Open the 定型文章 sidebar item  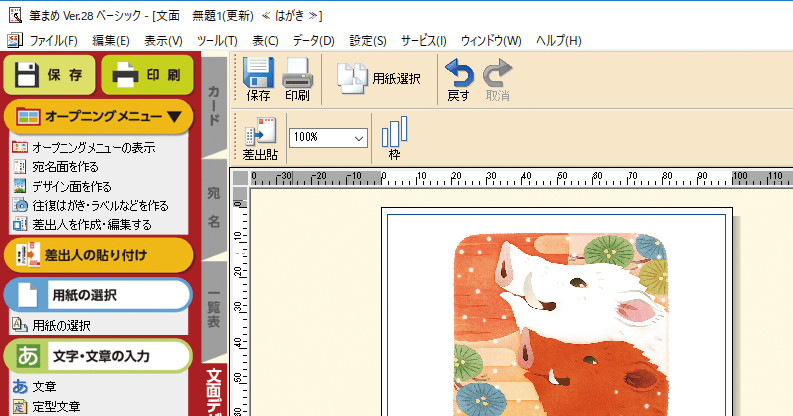click(x=56, y=406)
